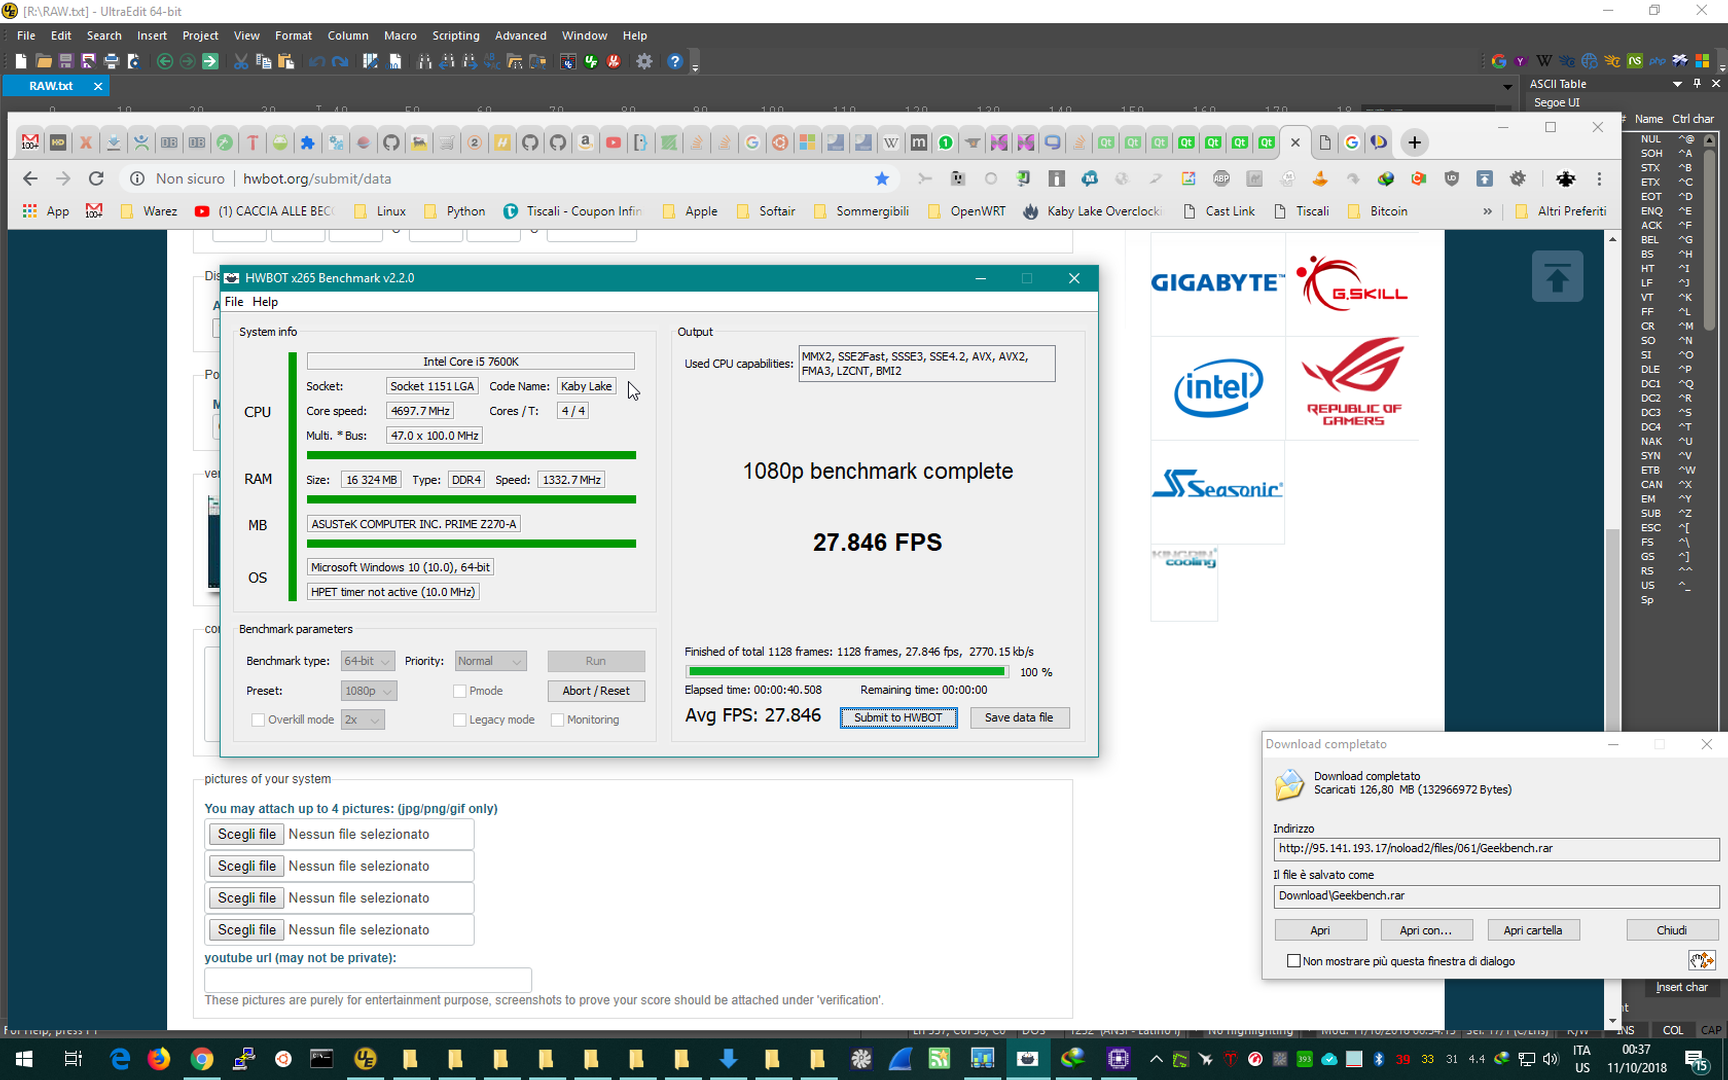Viewport: 1728px width, 1080px height.
Task: Open the Format menu in UltraEdit
Action: point(293,35)
